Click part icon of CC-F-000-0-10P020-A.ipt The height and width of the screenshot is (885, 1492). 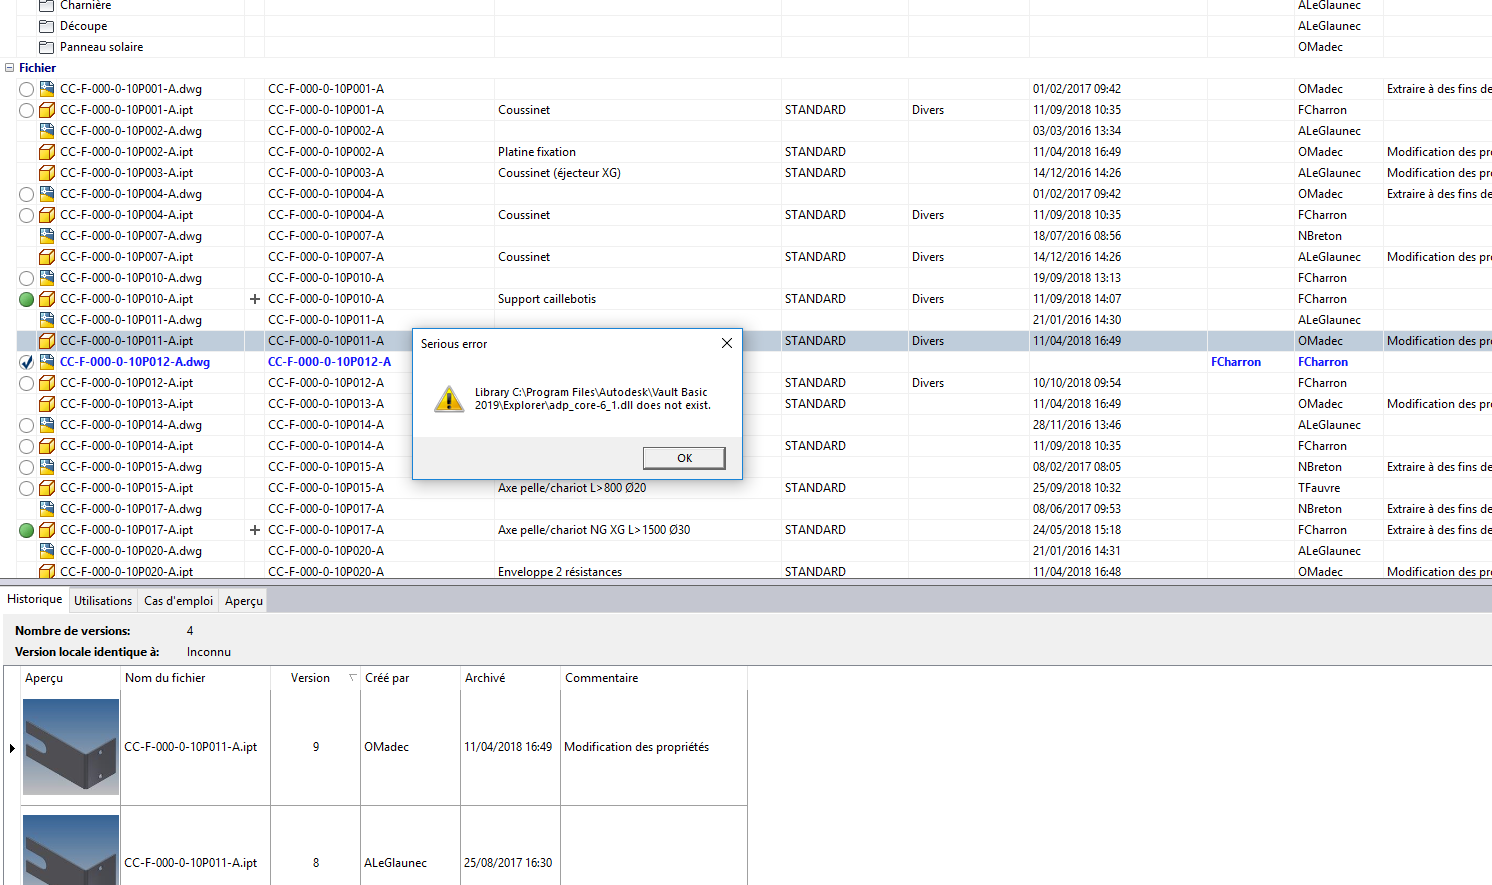click(x=47, y=572)
